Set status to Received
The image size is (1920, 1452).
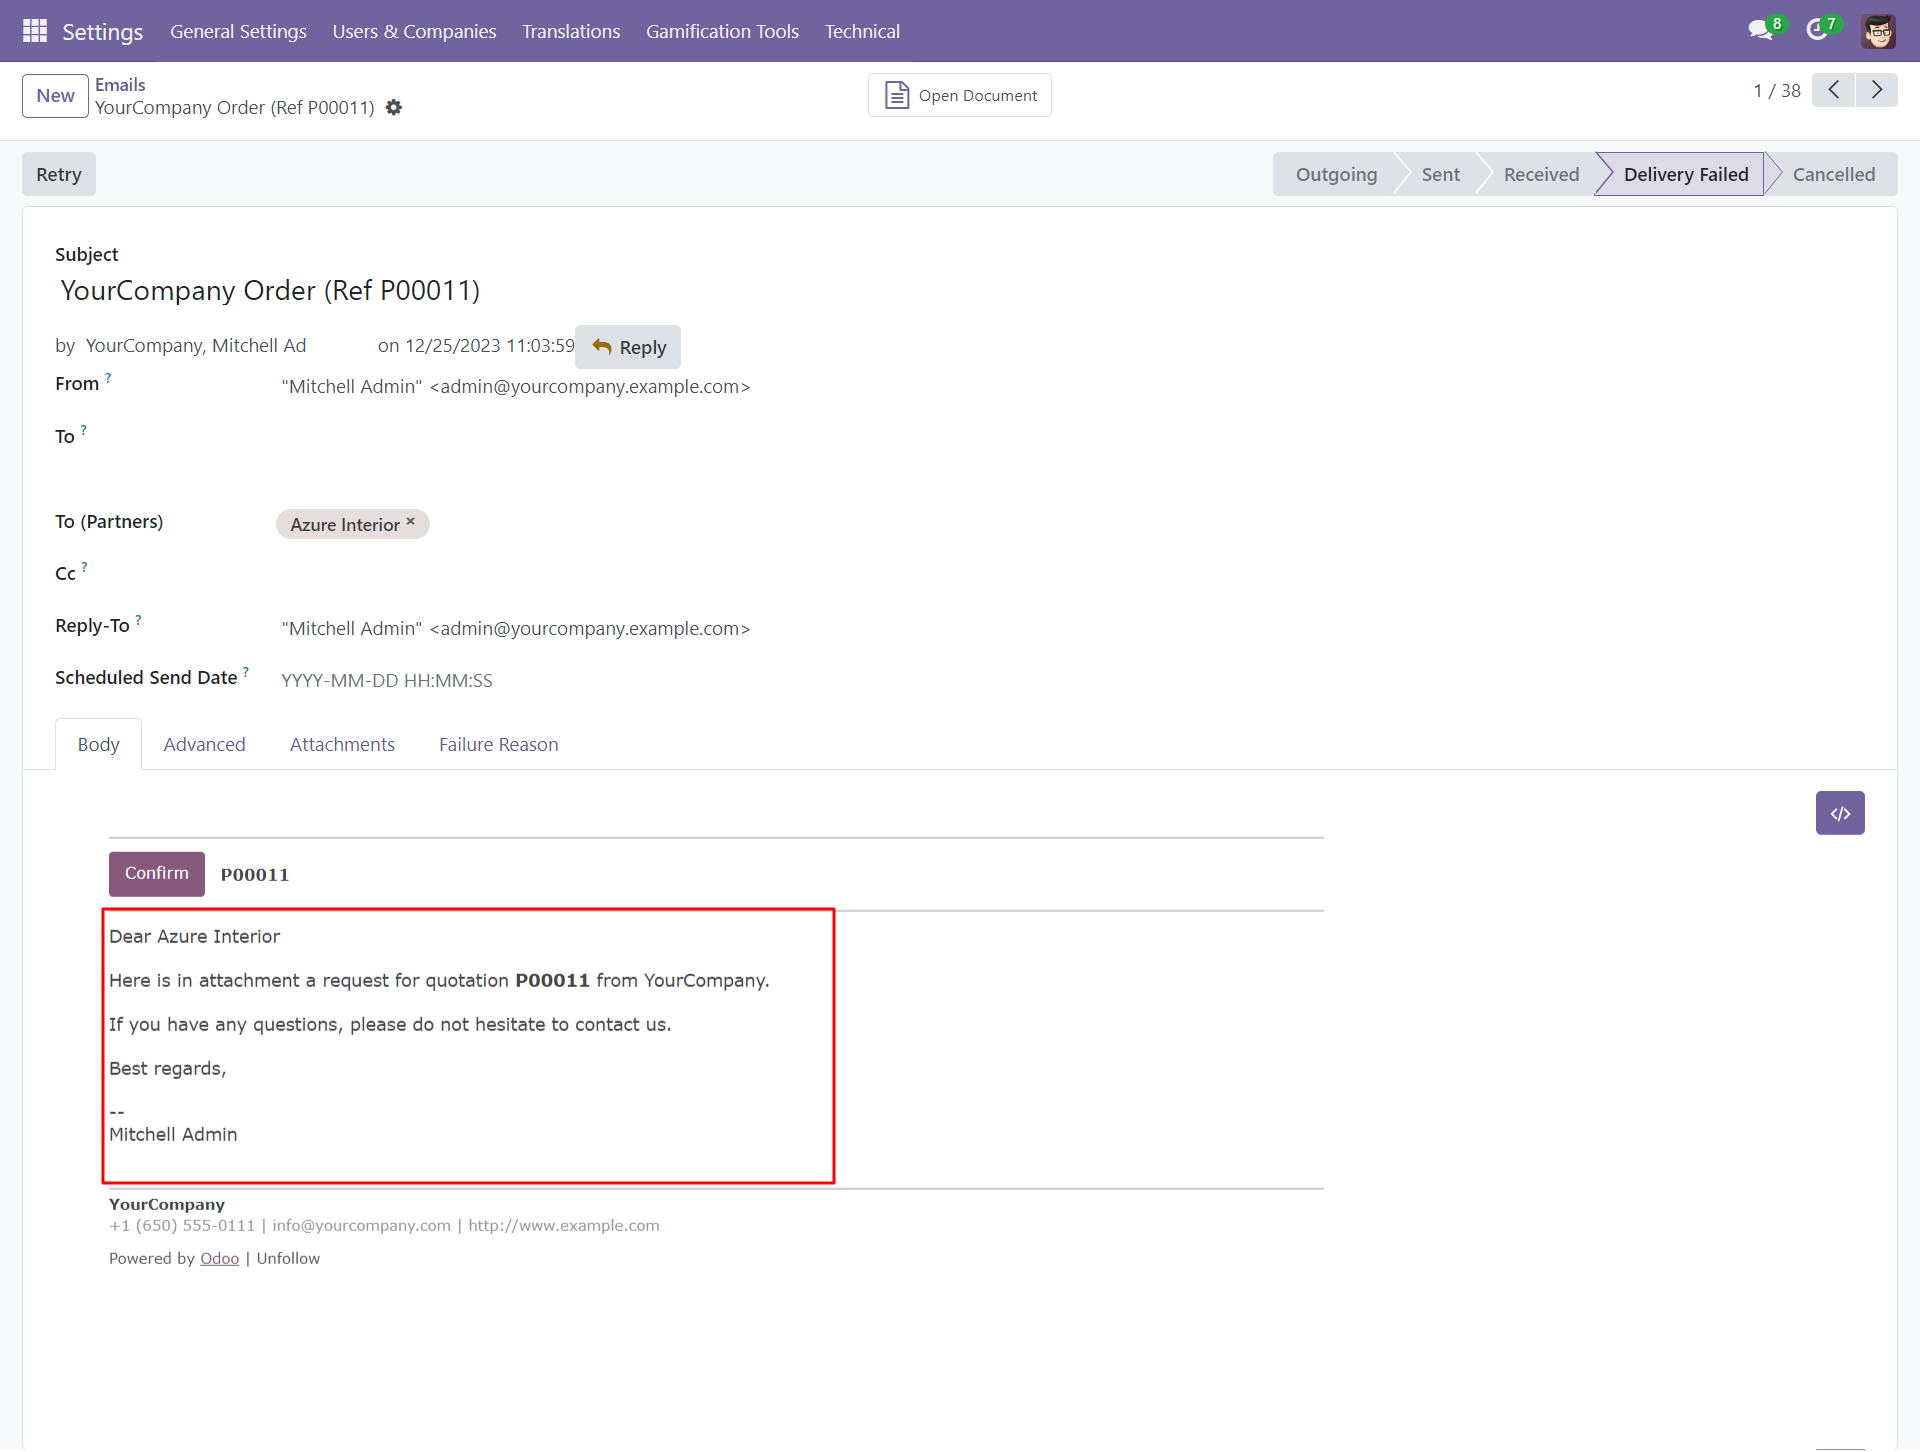pos(1541,174)
